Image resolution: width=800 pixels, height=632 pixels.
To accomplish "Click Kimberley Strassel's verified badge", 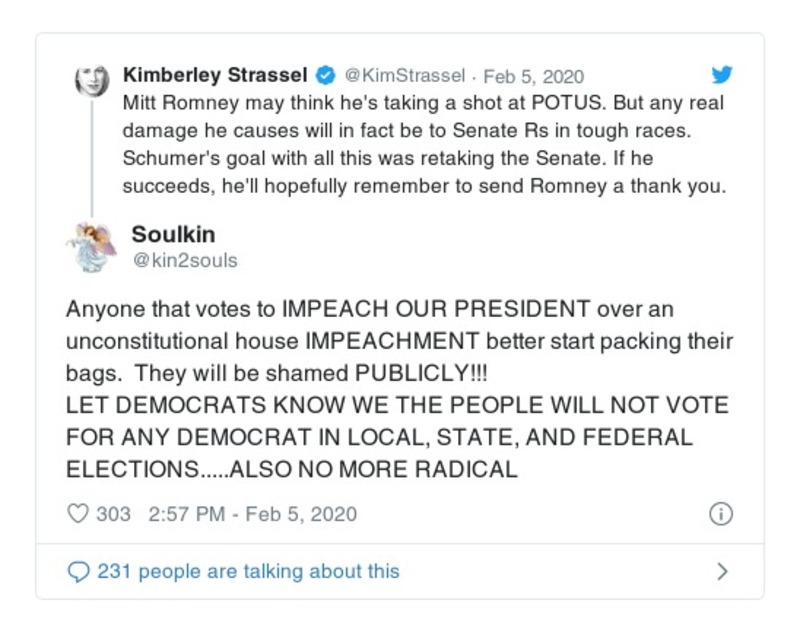I will pyautogui.click(x=326, y=76).
